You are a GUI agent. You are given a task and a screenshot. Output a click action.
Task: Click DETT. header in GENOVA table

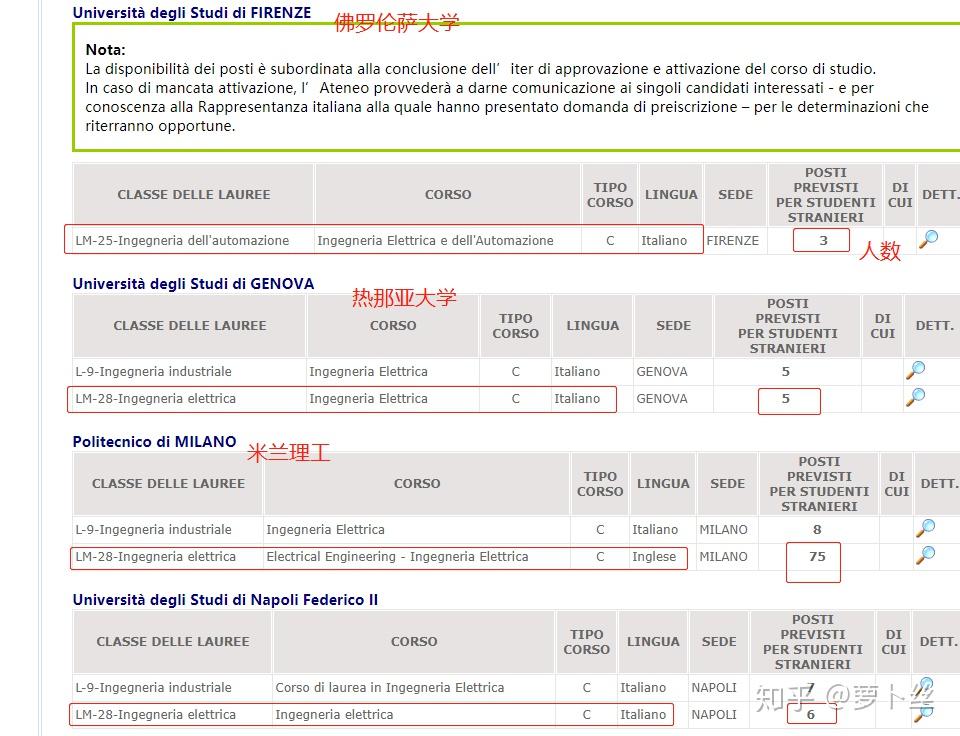pos(935,326)
